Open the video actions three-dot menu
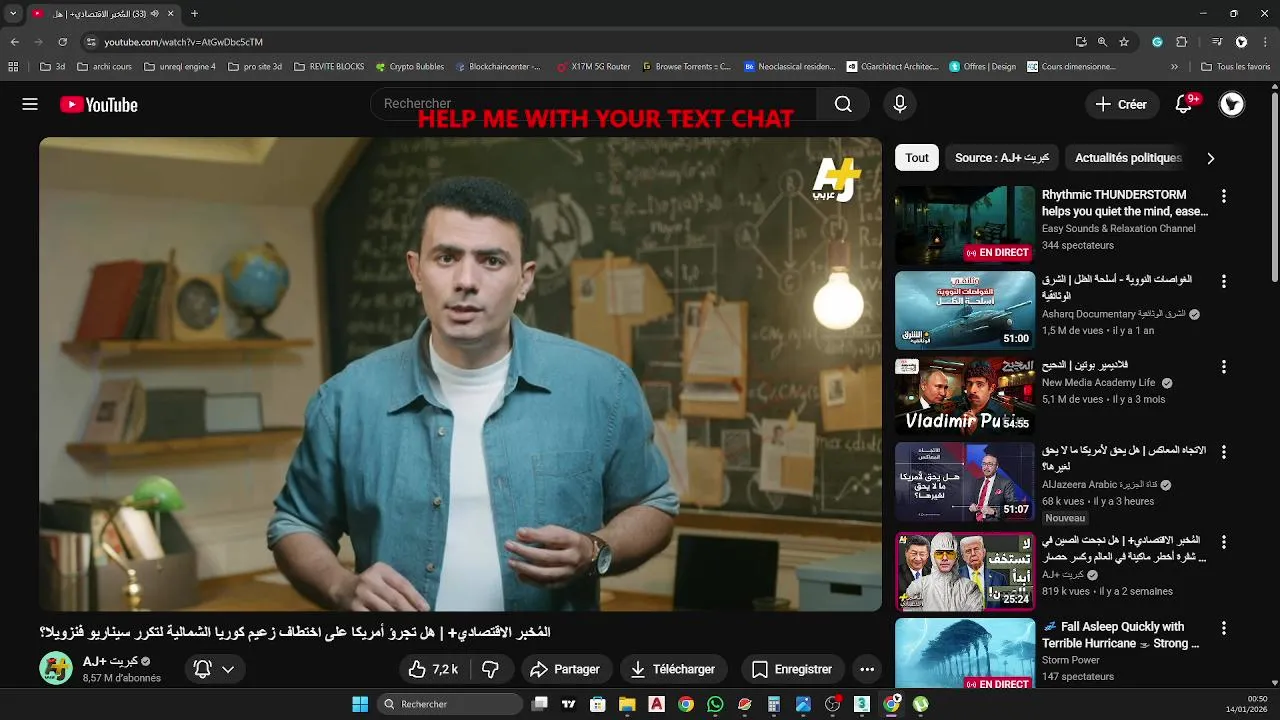 click(867, 669)
